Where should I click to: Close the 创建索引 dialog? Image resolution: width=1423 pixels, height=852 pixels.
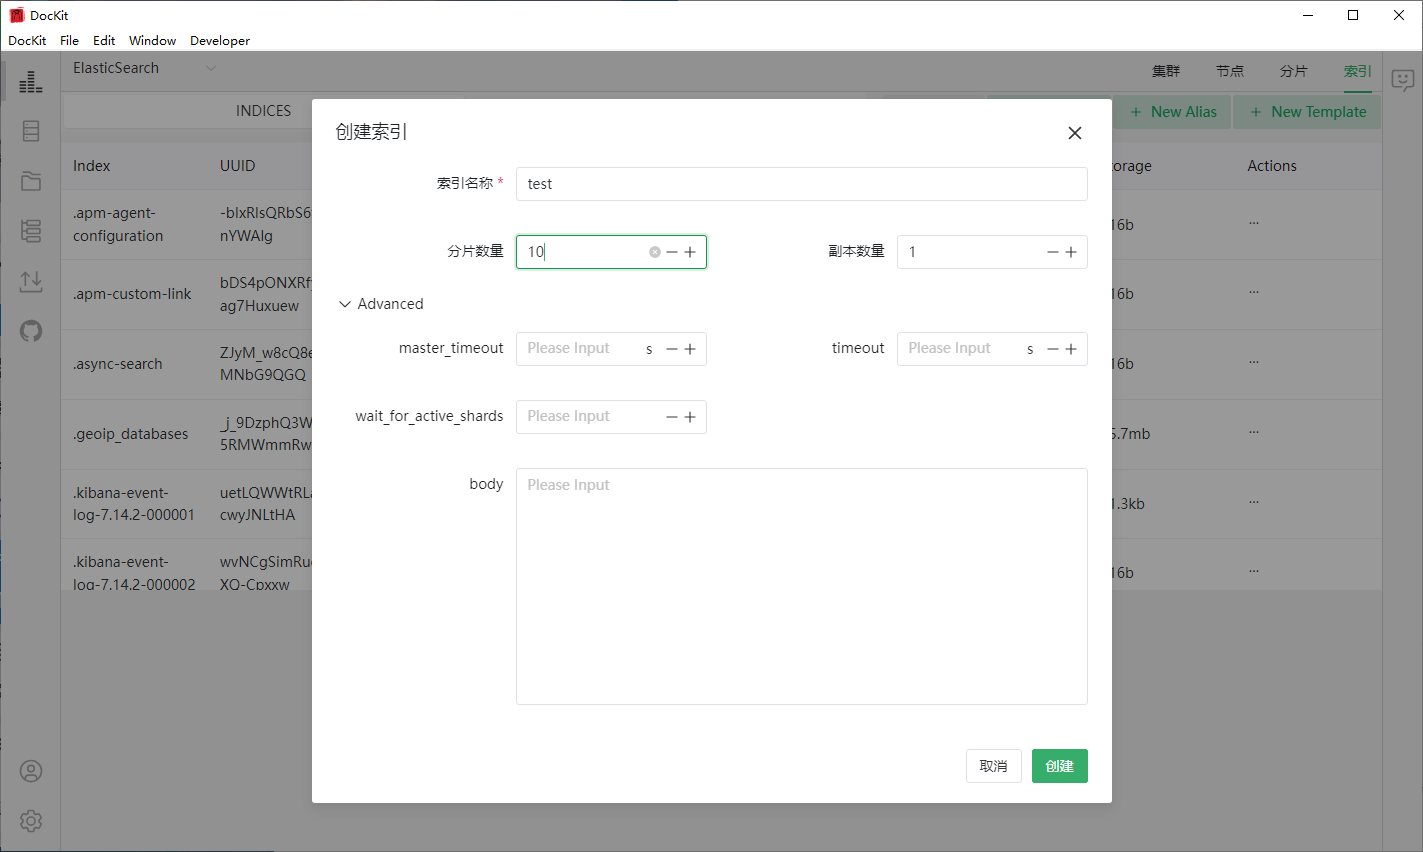point(1075,133)
